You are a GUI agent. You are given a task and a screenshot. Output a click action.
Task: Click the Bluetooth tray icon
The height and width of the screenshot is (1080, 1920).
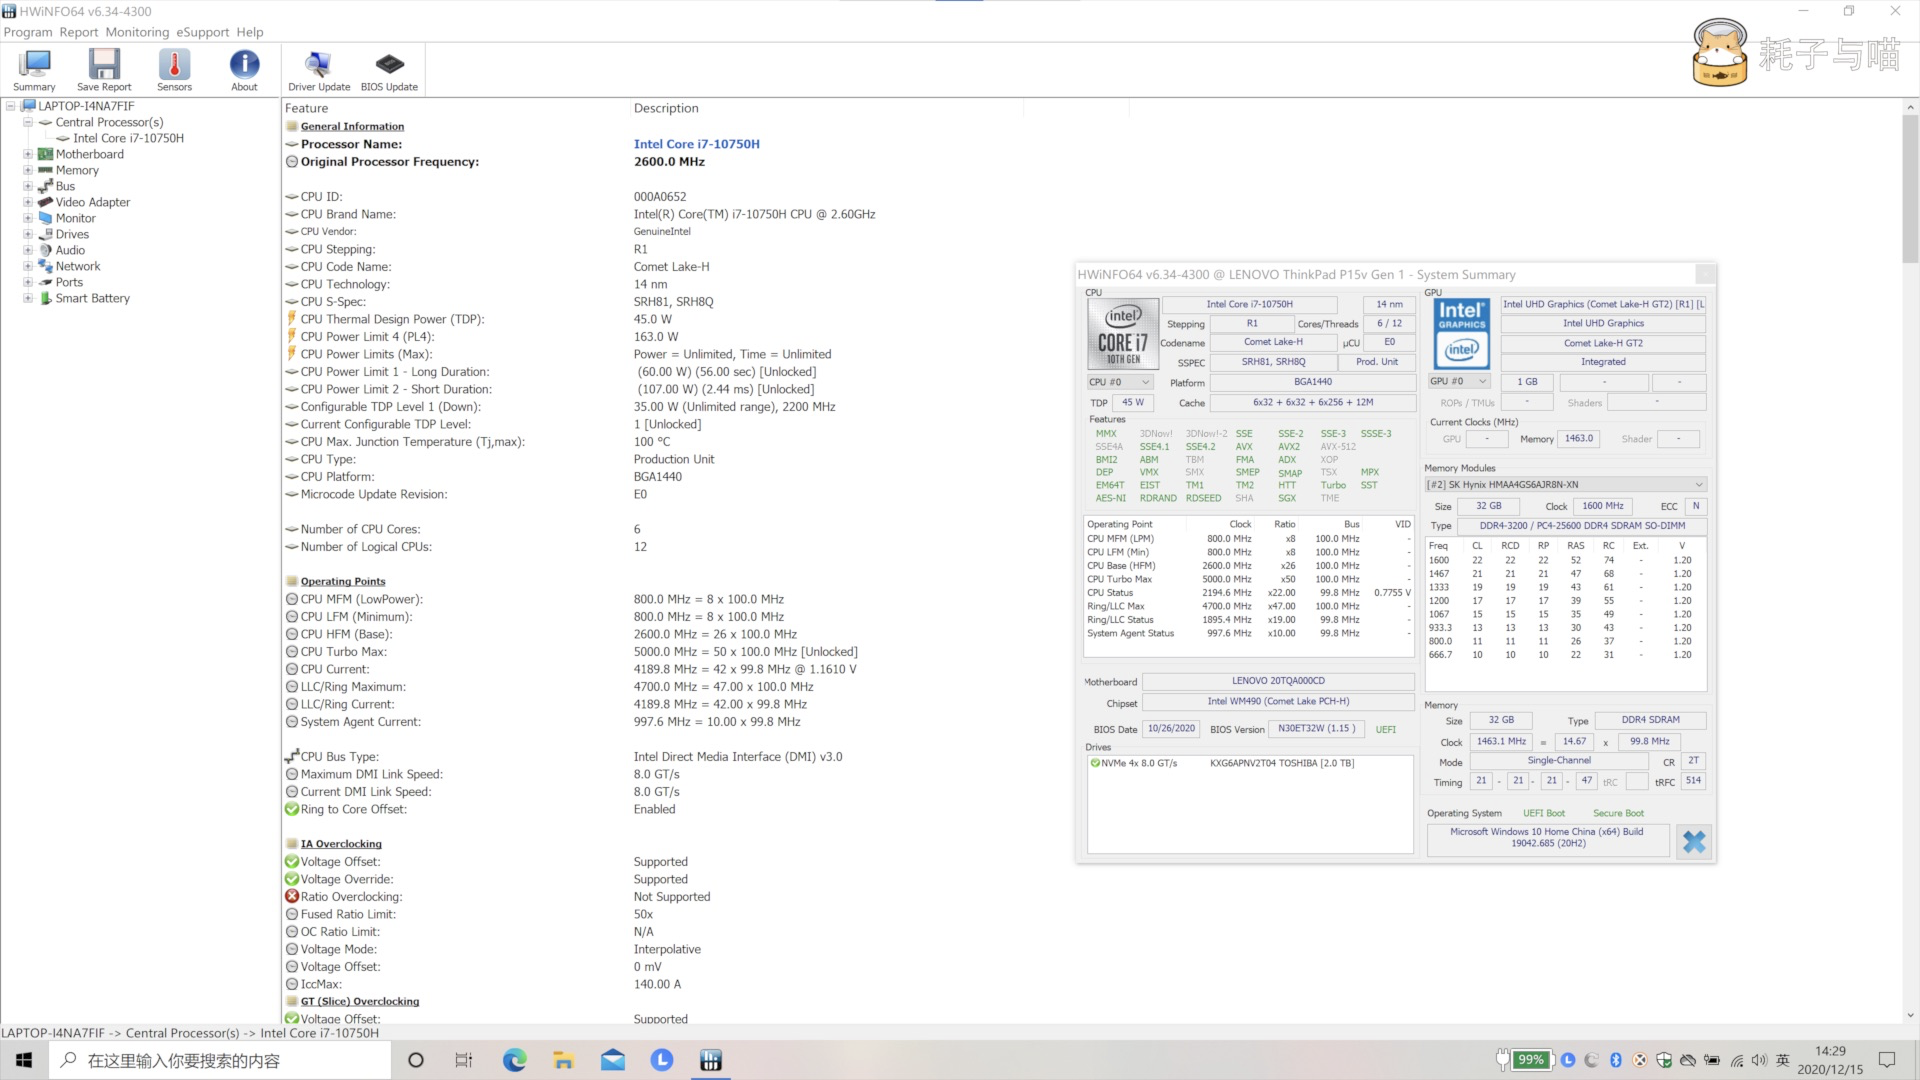coord(1616,1060)
